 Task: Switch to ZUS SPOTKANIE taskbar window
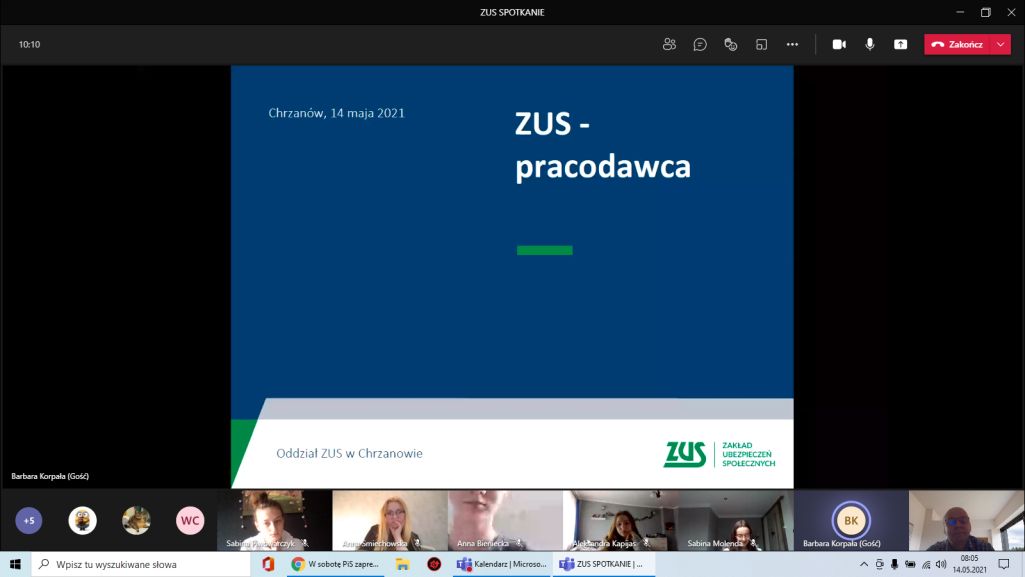click(603, 564)
